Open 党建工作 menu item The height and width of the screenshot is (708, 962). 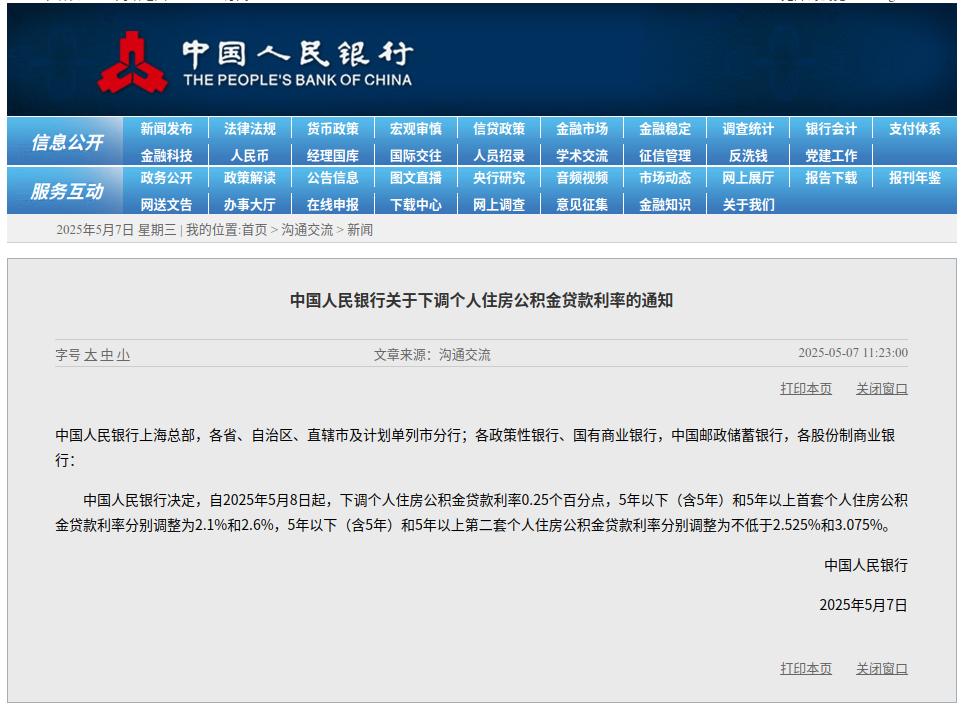tap(831, 156)
